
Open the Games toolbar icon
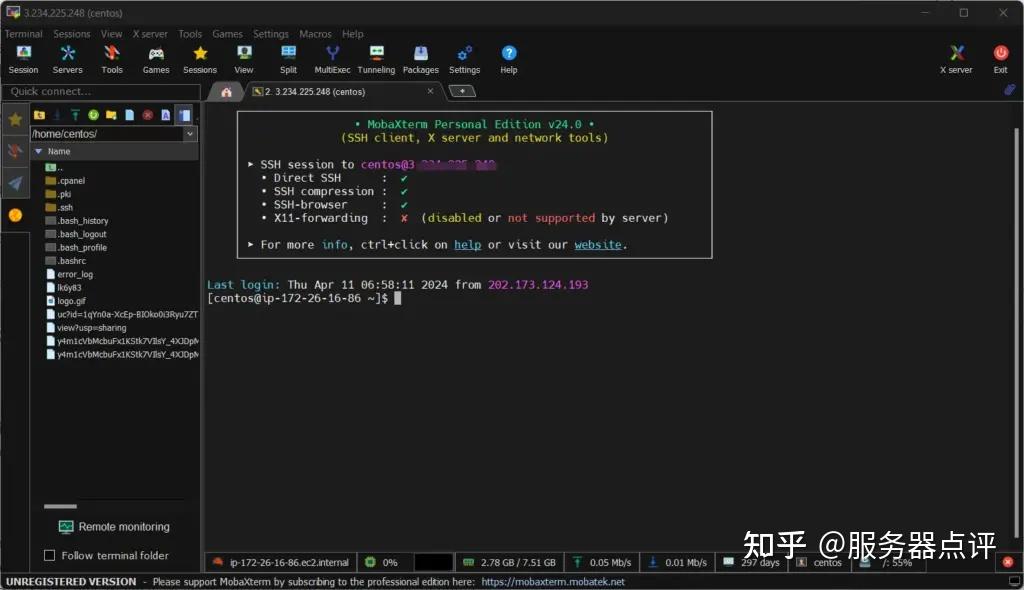pos(156,59)
